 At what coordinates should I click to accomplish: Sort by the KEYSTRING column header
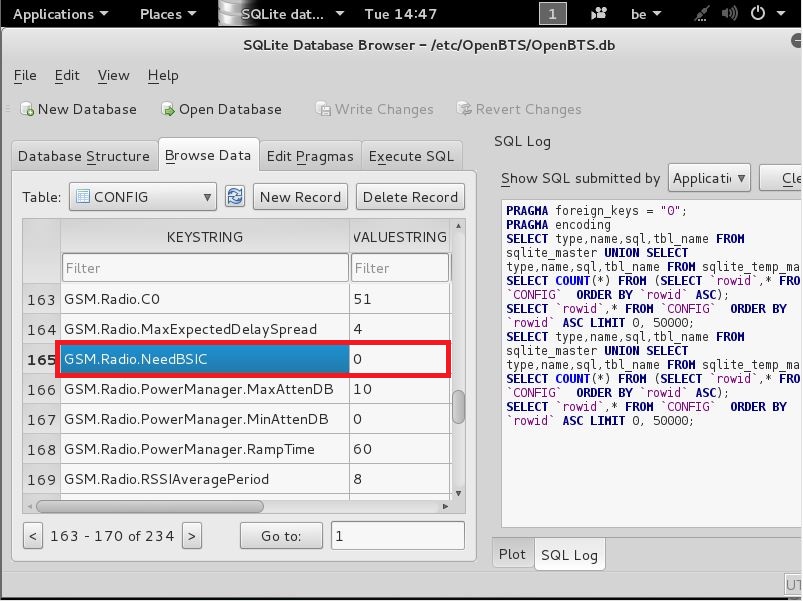pos(205,237)
